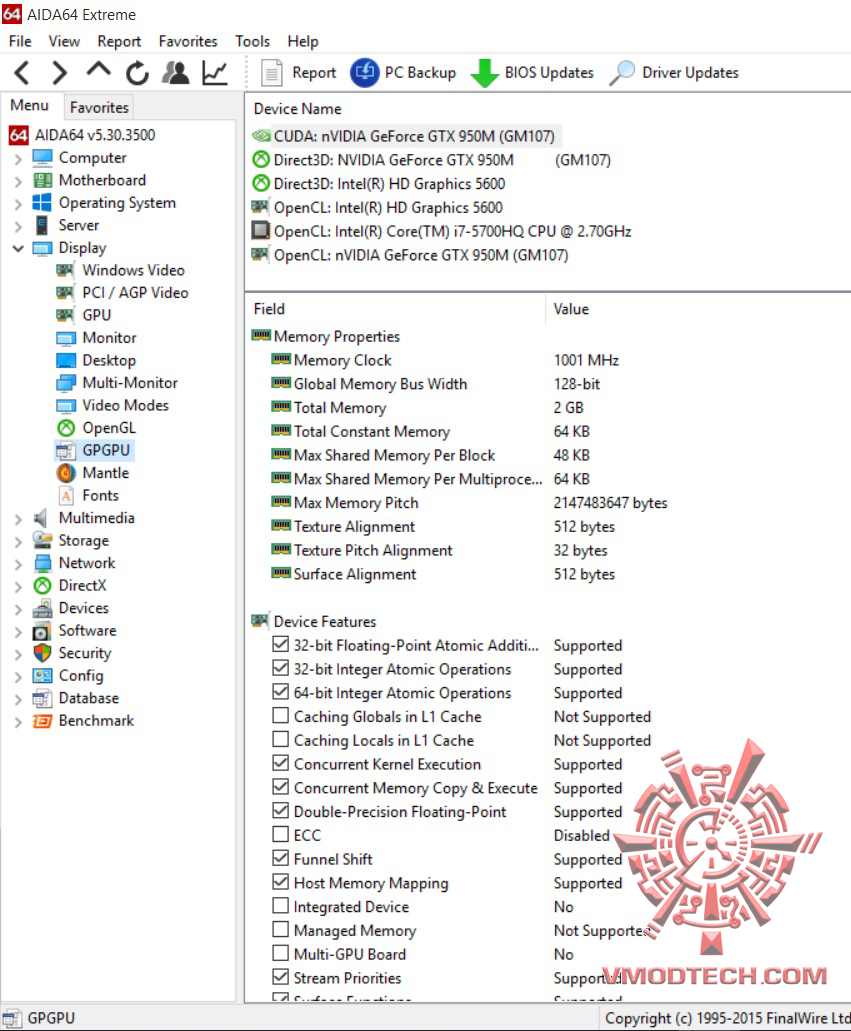Screen dimensions: 851x1031
Task: Click the Back navigation arrow
Action: click(x=22, y=72)
